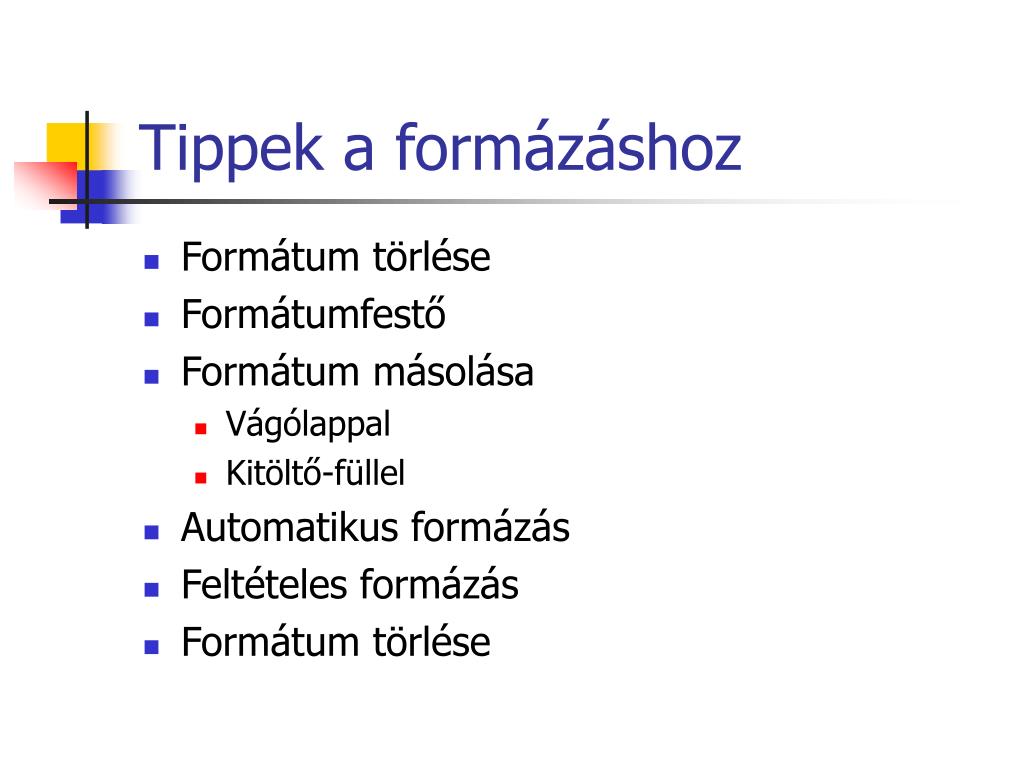The width and height of the screenshot is (1024, 768).
Task: Click the blue bullet beside Automatikus formázás
Action: click(152, 532)
